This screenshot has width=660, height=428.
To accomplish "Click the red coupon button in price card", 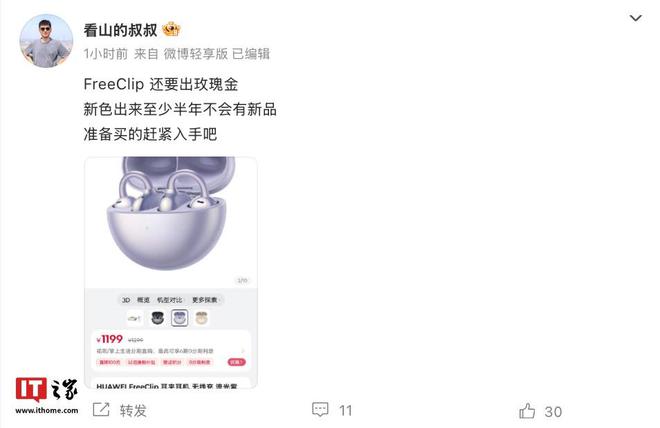I will (x=237, y=362).
